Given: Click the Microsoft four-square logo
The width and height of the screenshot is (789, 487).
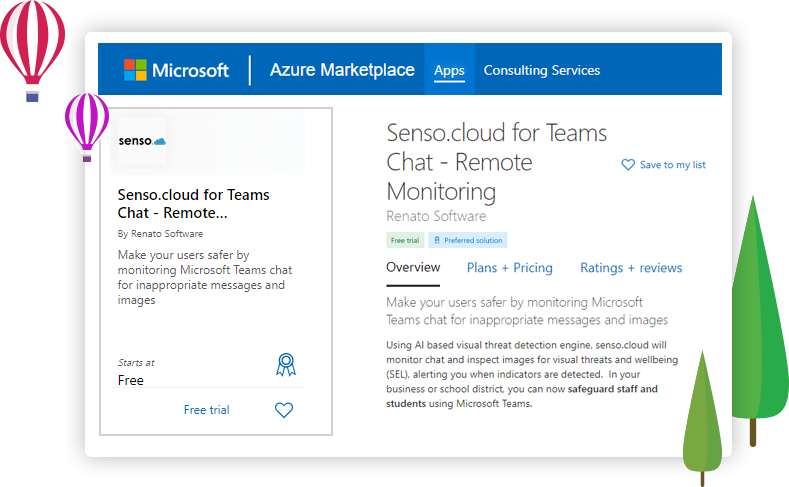Looking at the screenshot, I should 135,70.
